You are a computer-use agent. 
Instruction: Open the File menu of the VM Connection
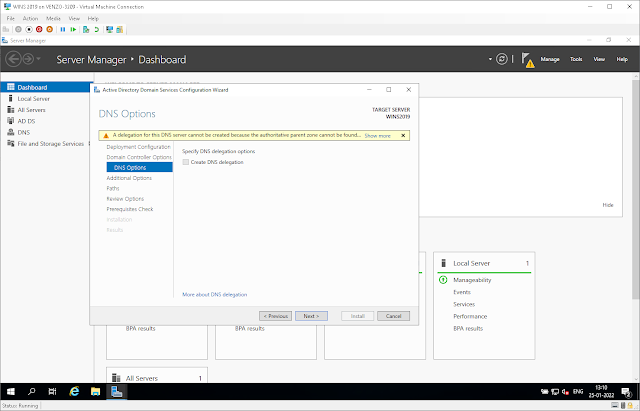(x=11, y=18)
